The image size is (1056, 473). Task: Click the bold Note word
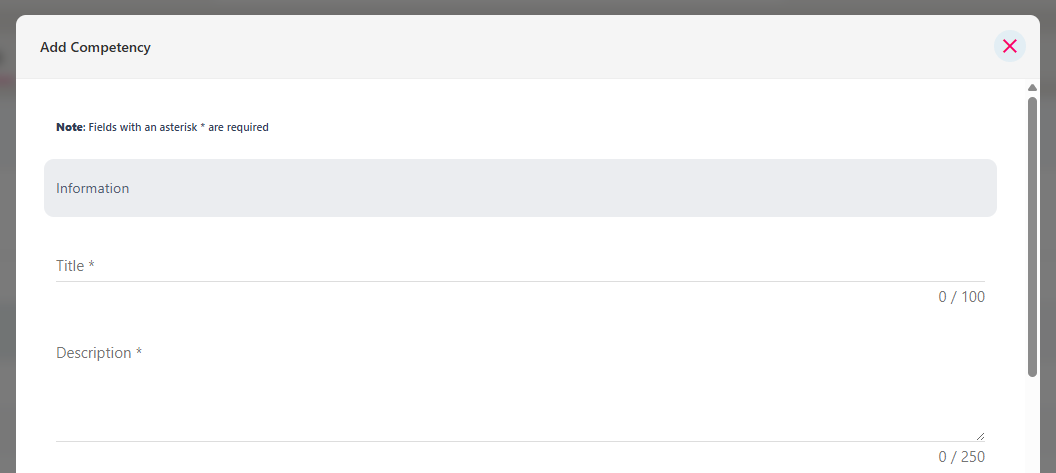tap(69, 127)
